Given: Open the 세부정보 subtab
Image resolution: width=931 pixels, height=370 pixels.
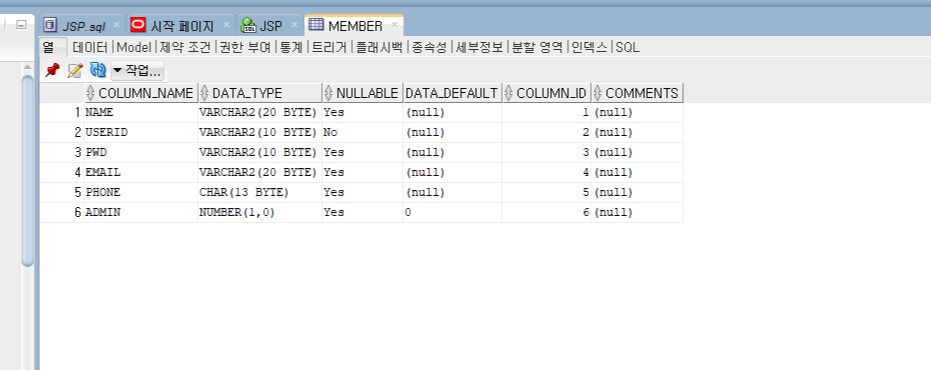Looking at the screenshot, I should pyautogui.click(x=479, y=48).
